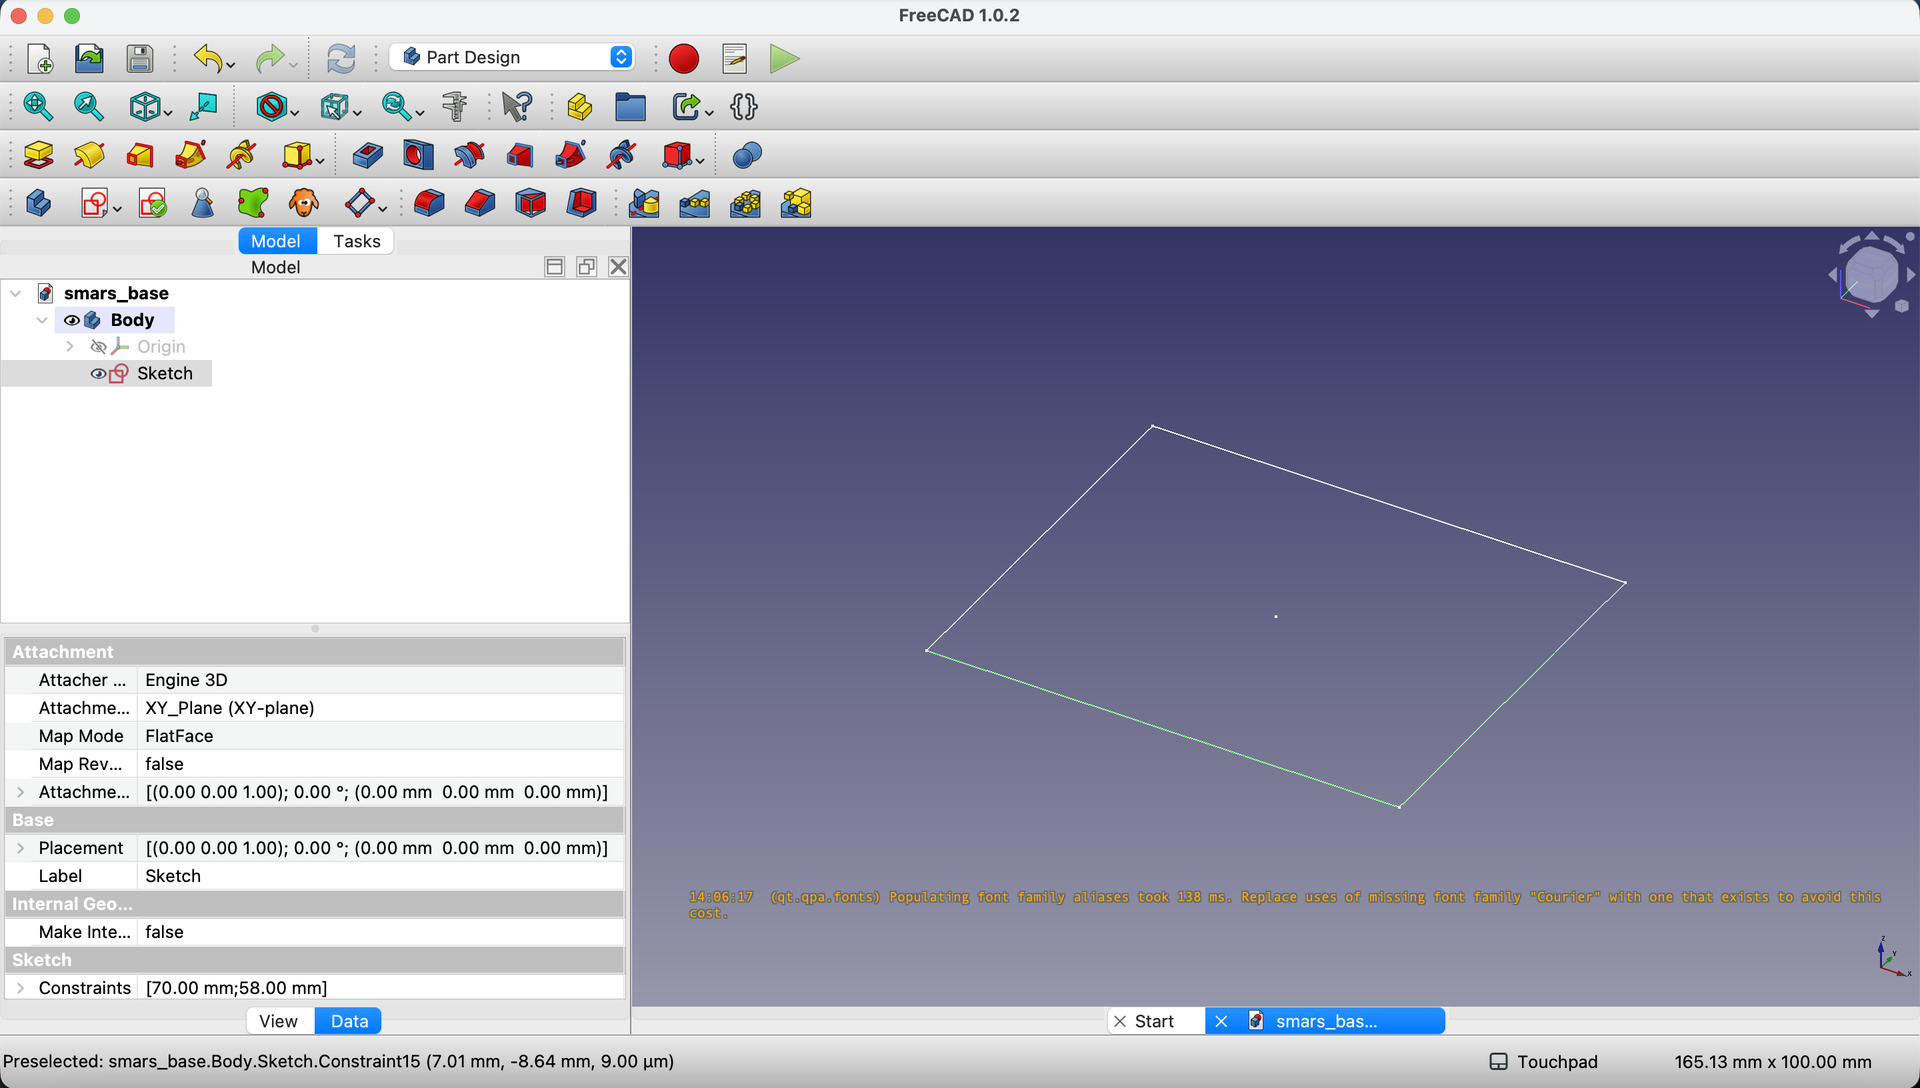Expand the Placement property row
Screen dimensions: 1920x1088
(x=20, y=848)
